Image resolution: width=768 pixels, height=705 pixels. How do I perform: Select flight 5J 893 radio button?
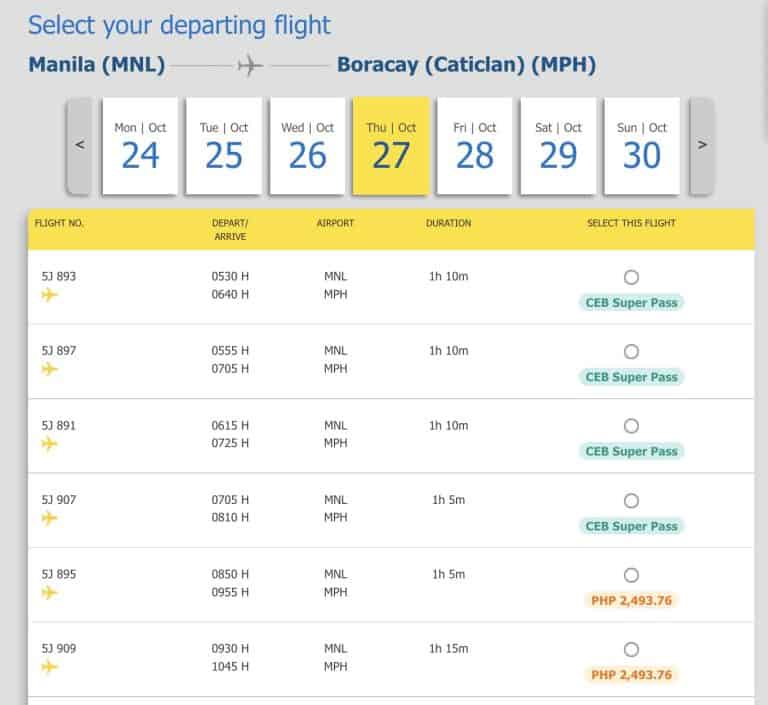pos(631,277)
